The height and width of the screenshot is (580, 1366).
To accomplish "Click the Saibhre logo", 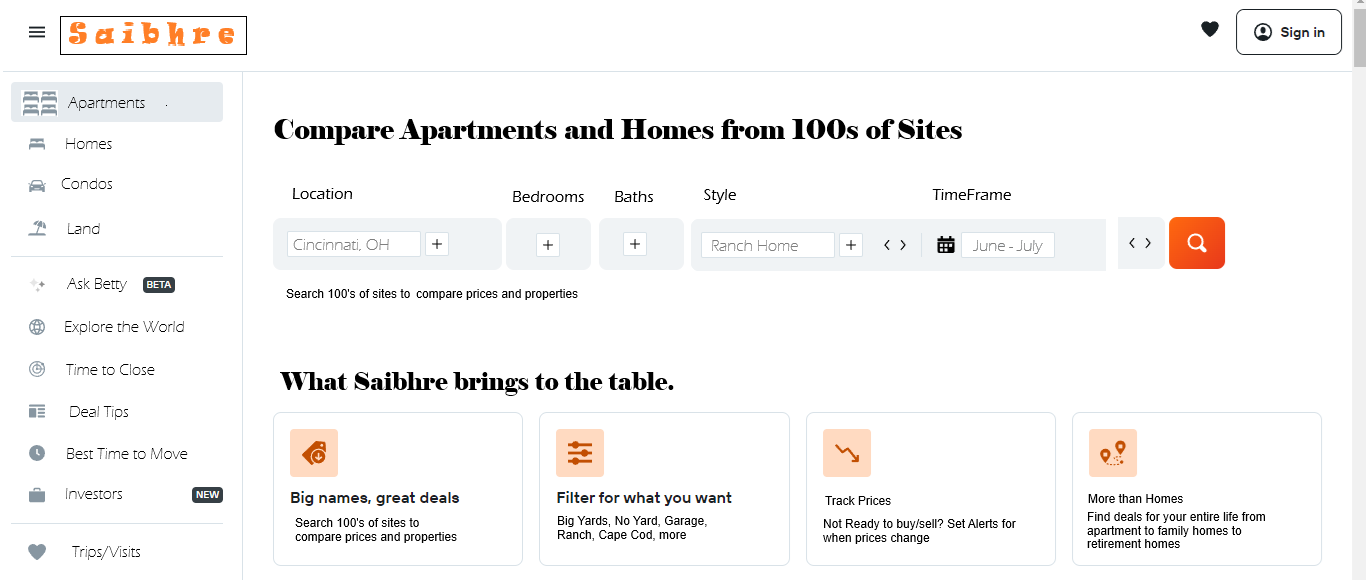I will (153, 36).
